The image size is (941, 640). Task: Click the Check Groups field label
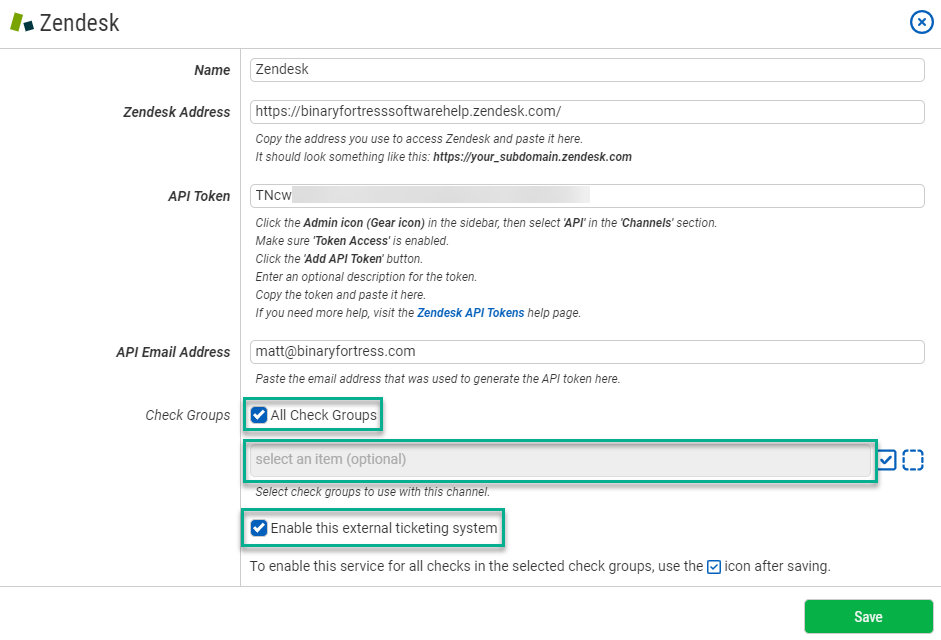187,415
